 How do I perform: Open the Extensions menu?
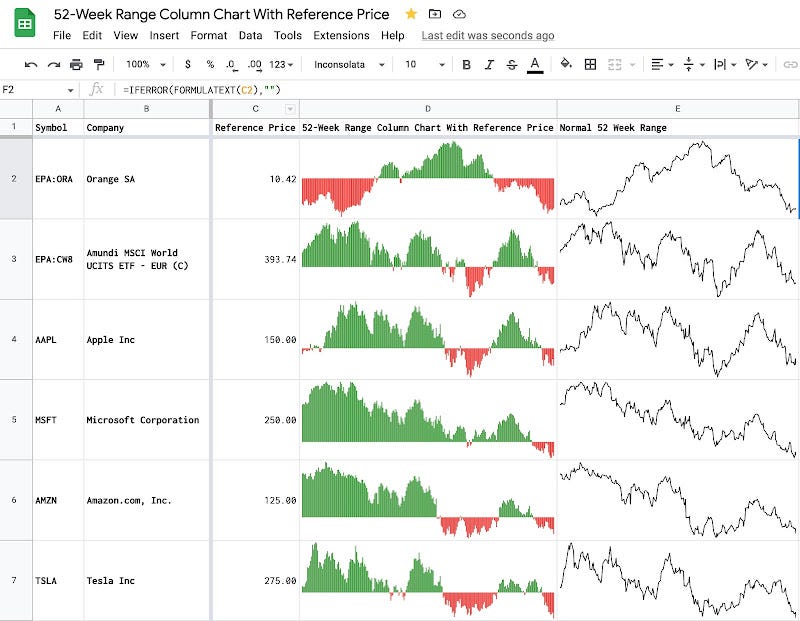point(340,35)
